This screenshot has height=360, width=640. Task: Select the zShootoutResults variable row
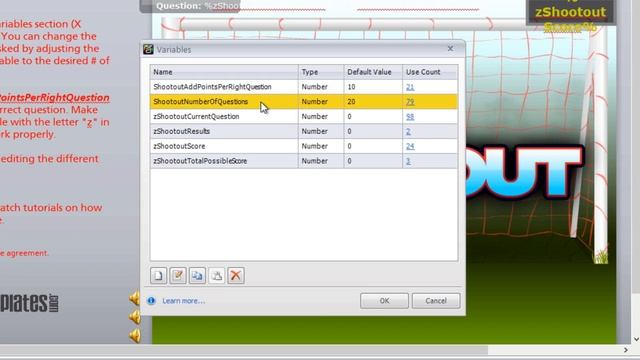click(304, 131)
